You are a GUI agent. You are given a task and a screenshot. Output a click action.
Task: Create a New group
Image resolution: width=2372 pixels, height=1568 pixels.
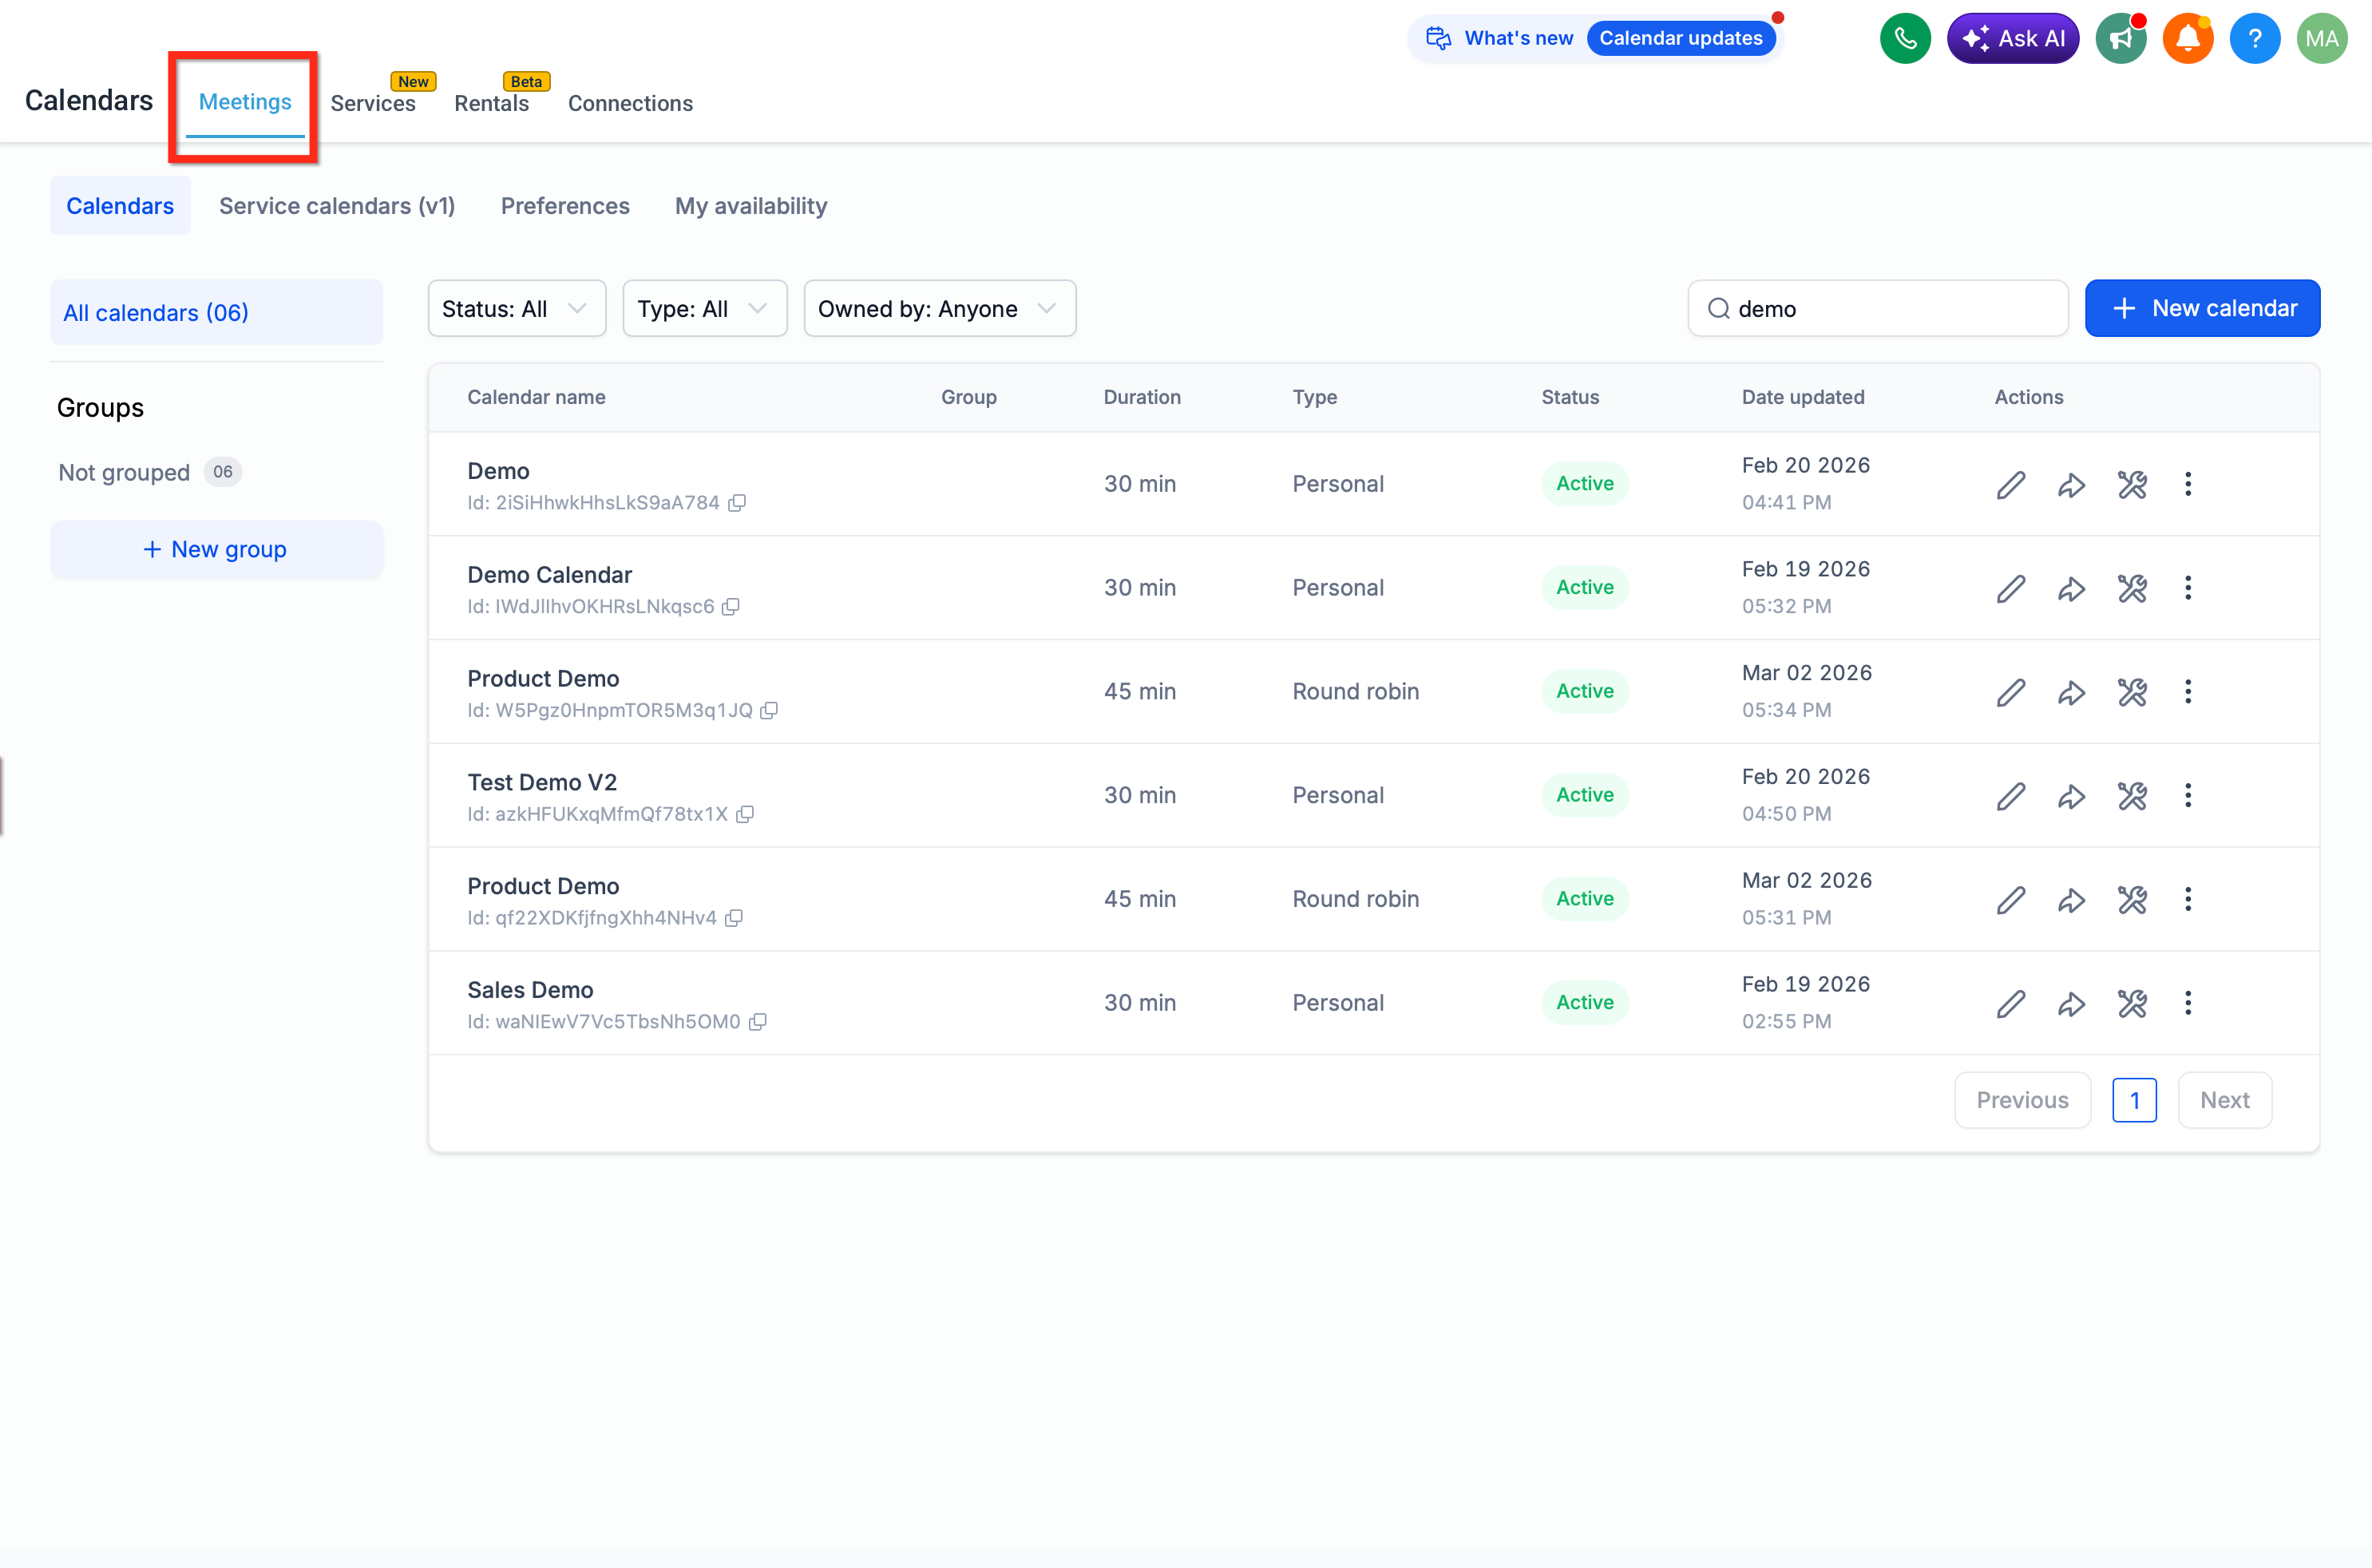pyautogui.click(x=216, y=550)
